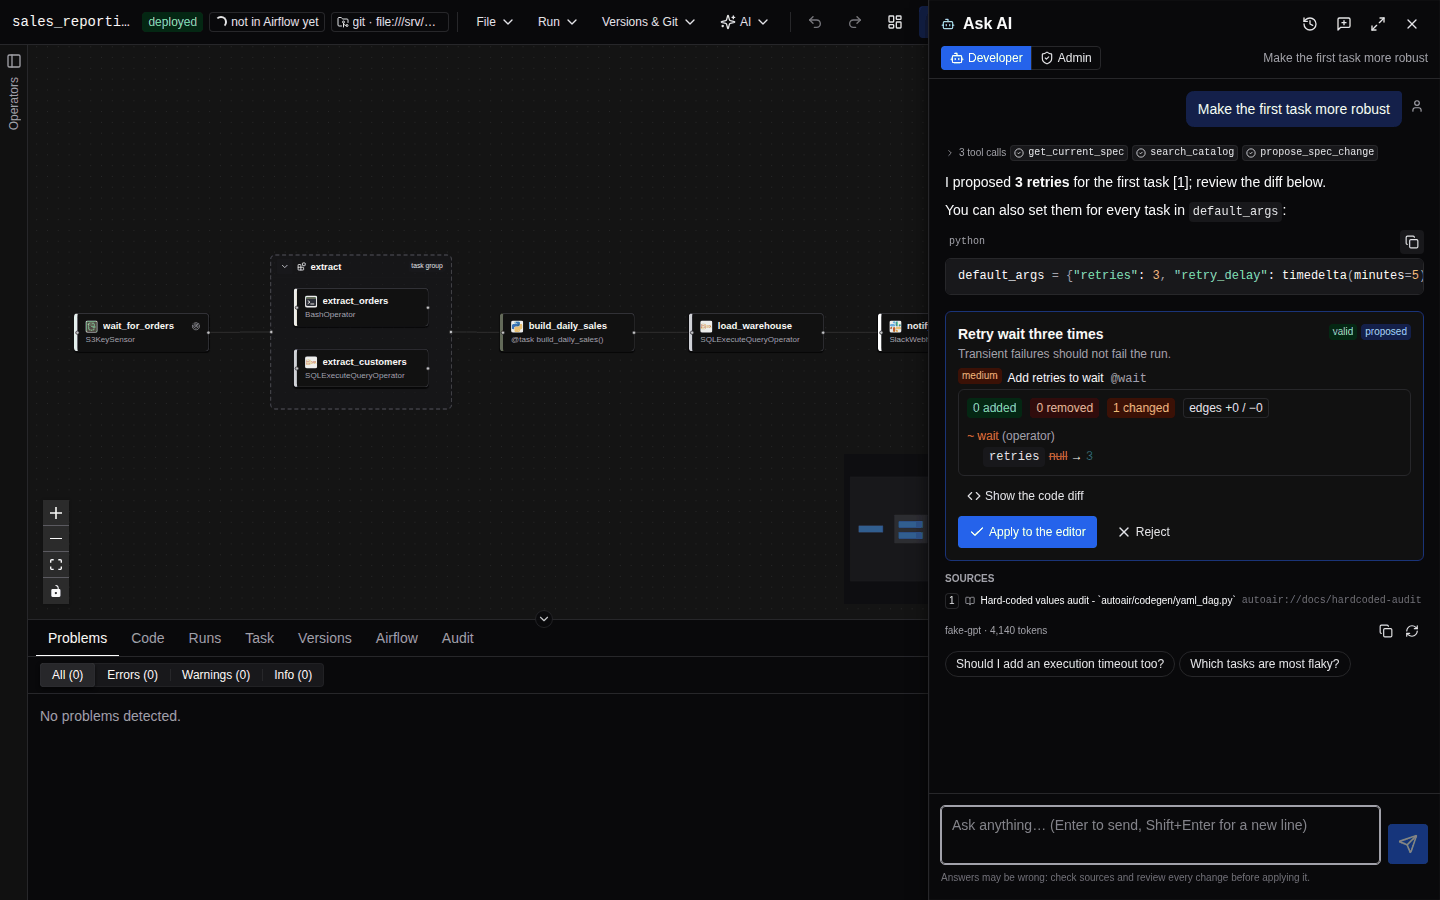Zoom out on the DAG canvas
The height and width of the screenshot is (900, 1440).
click(56, 539)
